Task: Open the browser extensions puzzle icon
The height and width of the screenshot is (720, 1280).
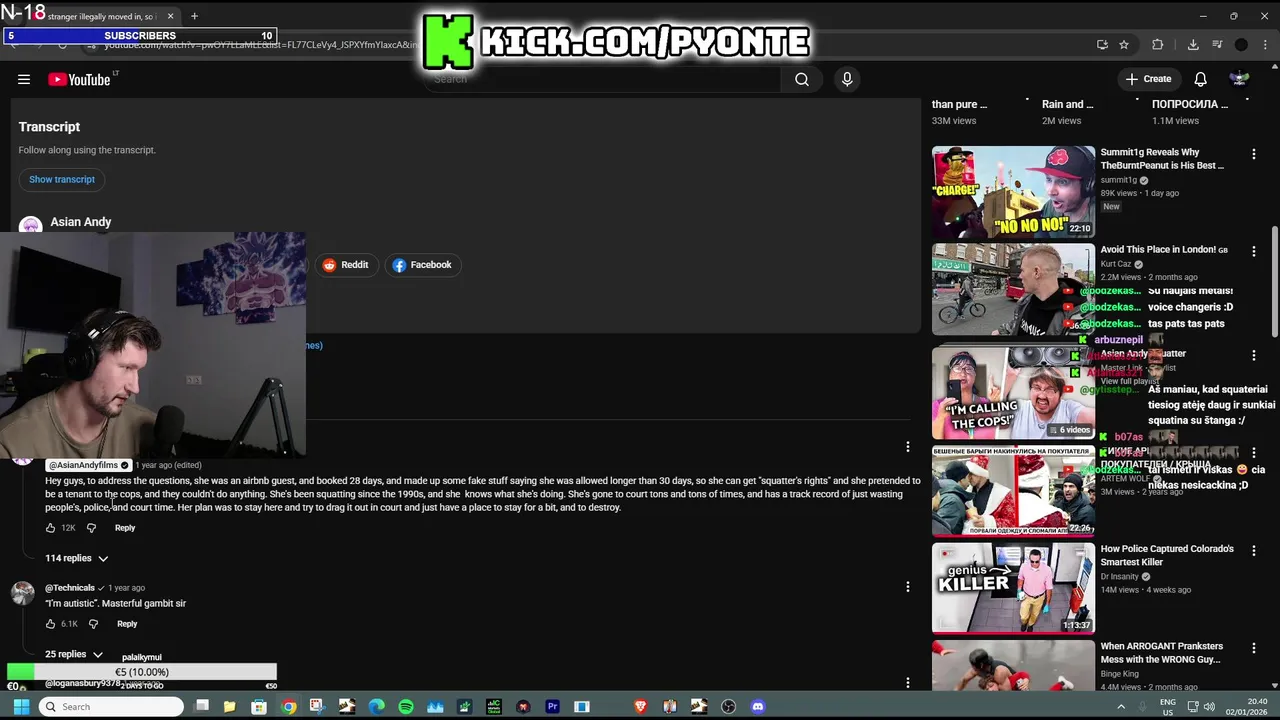Action: (x=1158, y=44)
